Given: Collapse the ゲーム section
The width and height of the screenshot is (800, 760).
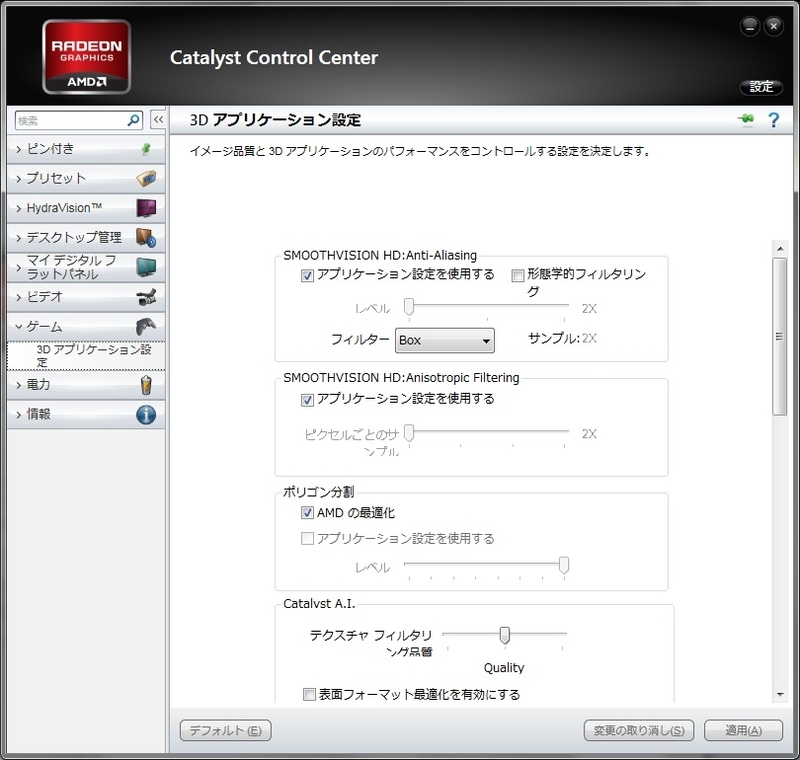Looking at the screenshot, I should click(x=86, y=326).
